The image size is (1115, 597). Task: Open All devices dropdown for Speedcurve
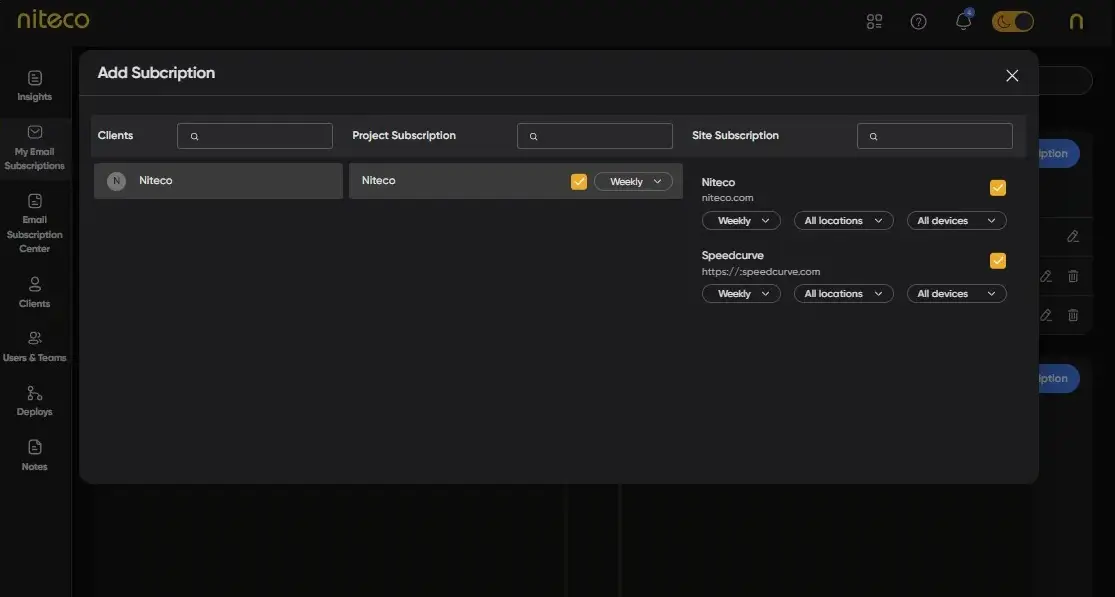pos(956,294)
